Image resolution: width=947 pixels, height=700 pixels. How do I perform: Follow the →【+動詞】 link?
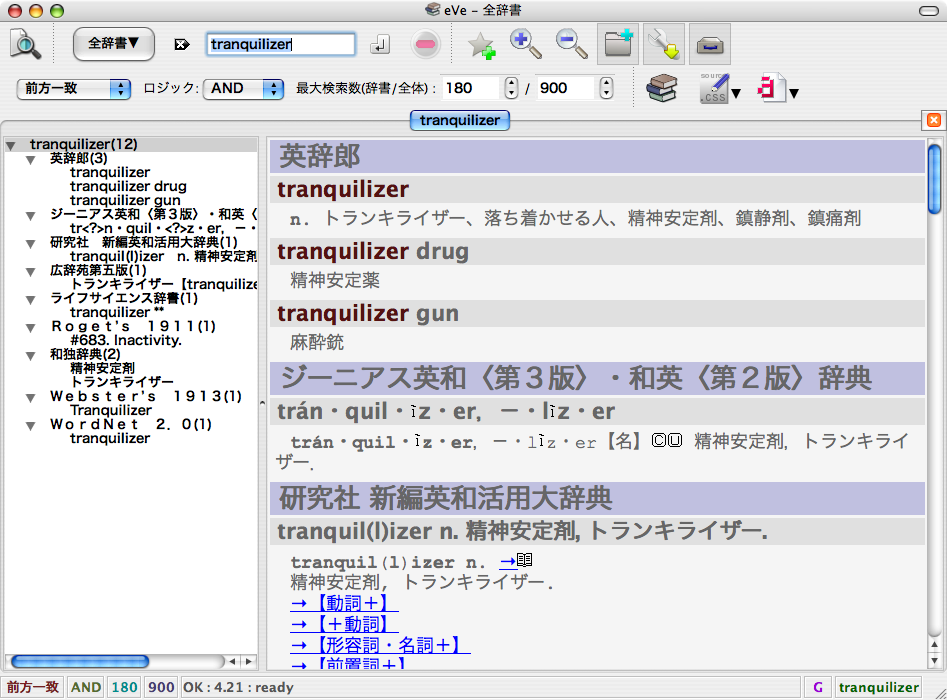[x=344, y=624]
